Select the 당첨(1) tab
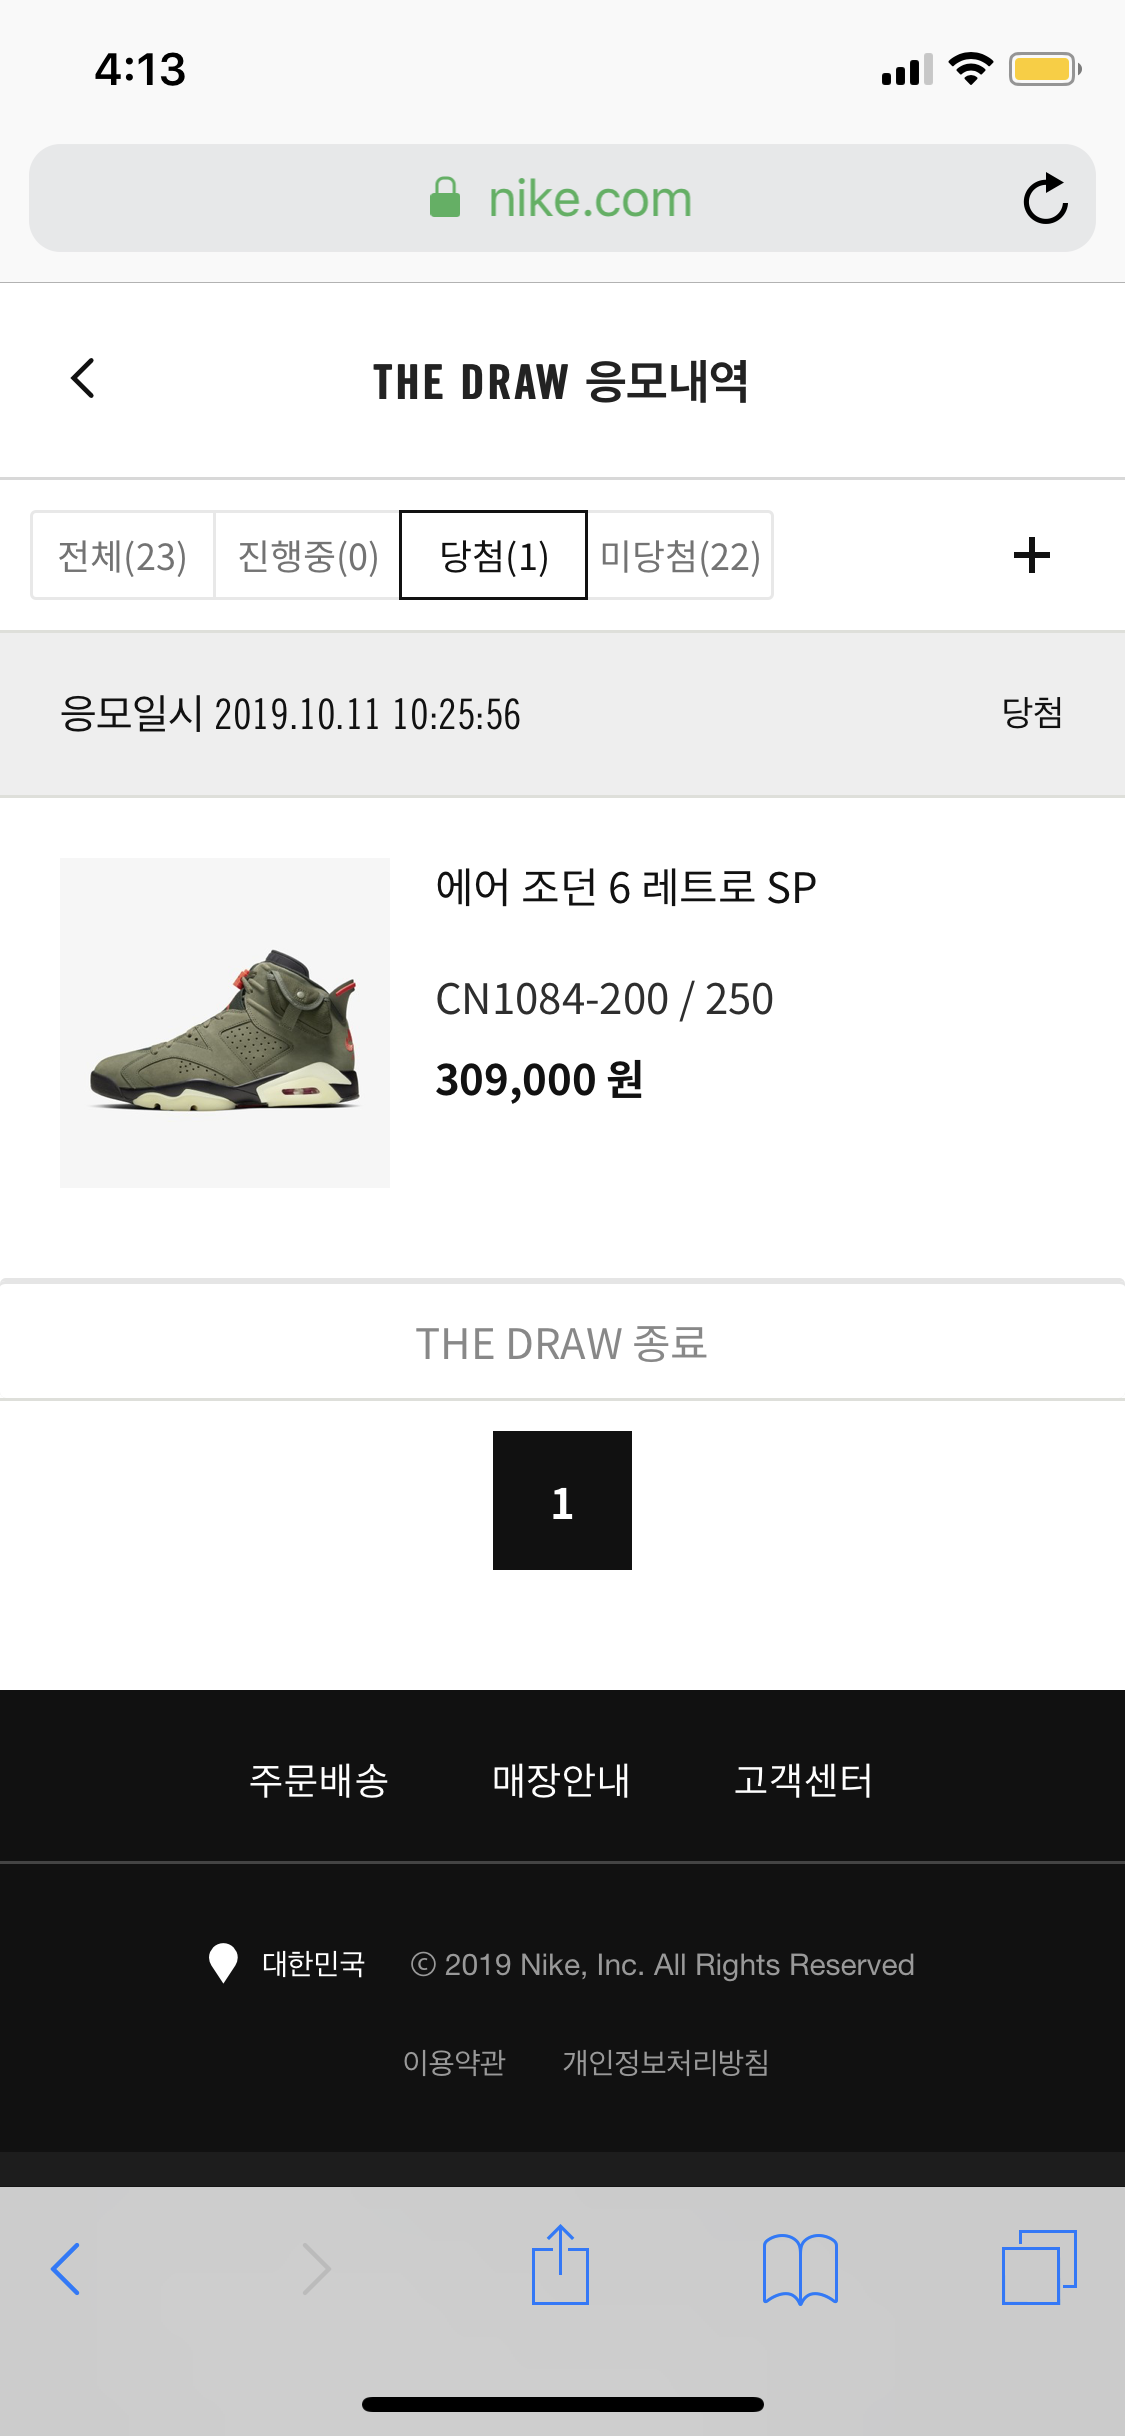The width and height of the screenshot is (1125, 2436). pos(493,556)
